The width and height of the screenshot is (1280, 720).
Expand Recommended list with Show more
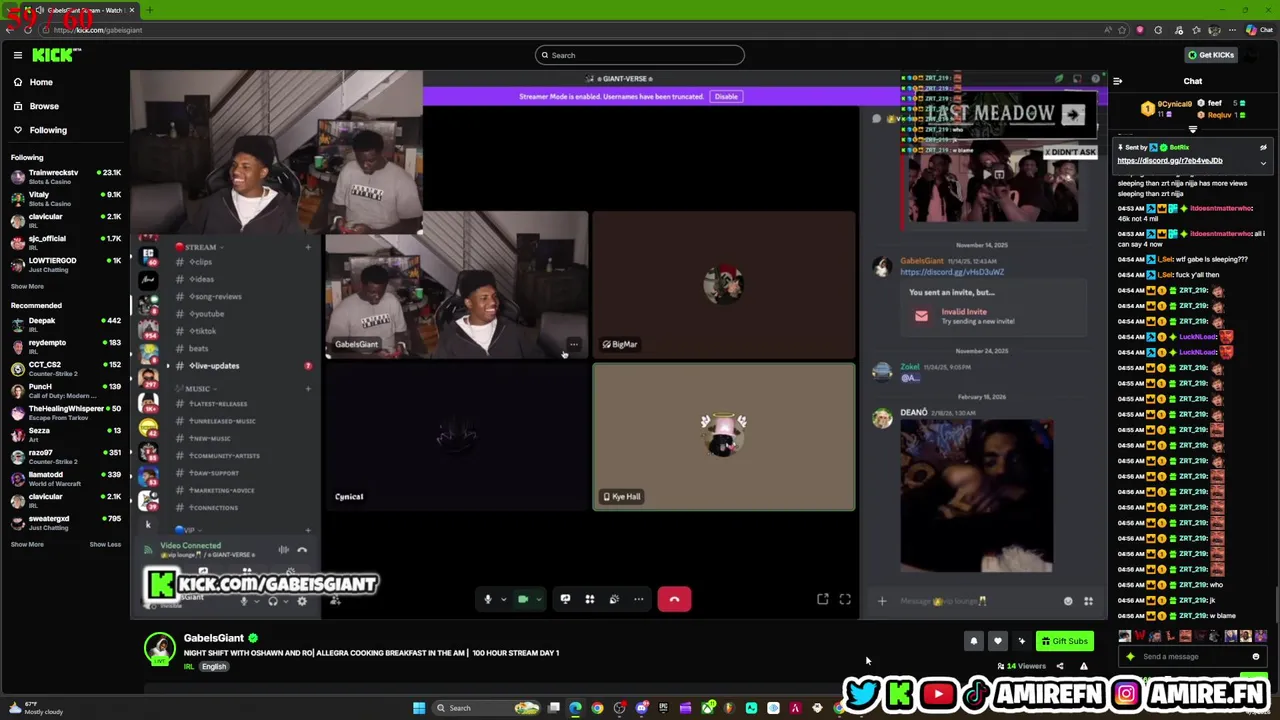tap(27, 544)
